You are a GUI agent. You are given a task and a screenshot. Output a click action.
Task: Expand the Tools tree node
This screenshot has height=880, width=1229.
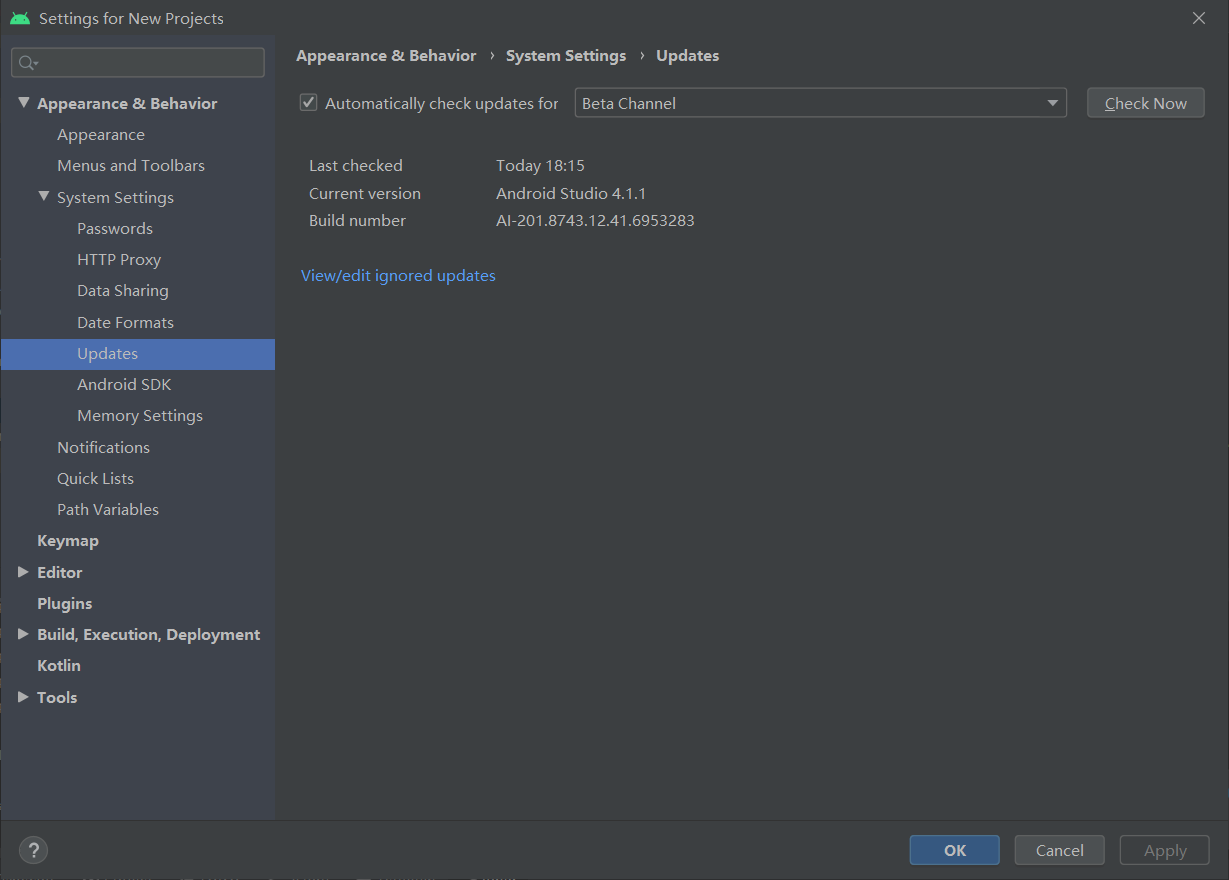click(24, 697)
